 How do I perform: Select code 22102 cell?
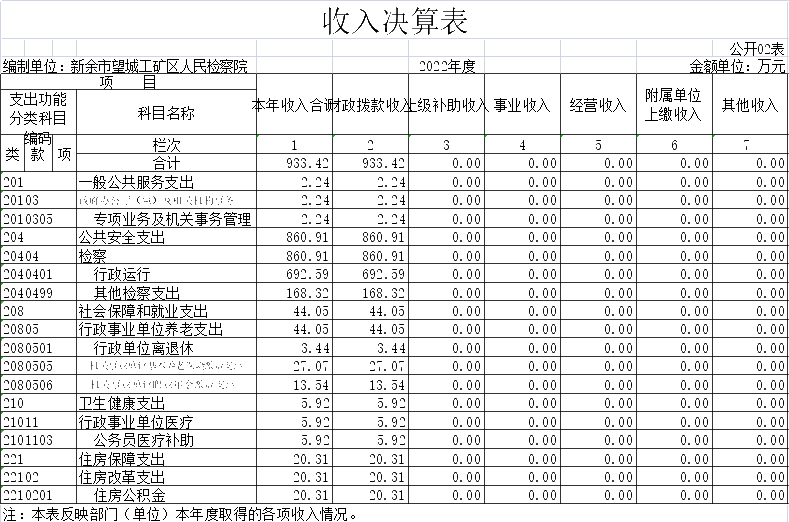pos(38,477)
